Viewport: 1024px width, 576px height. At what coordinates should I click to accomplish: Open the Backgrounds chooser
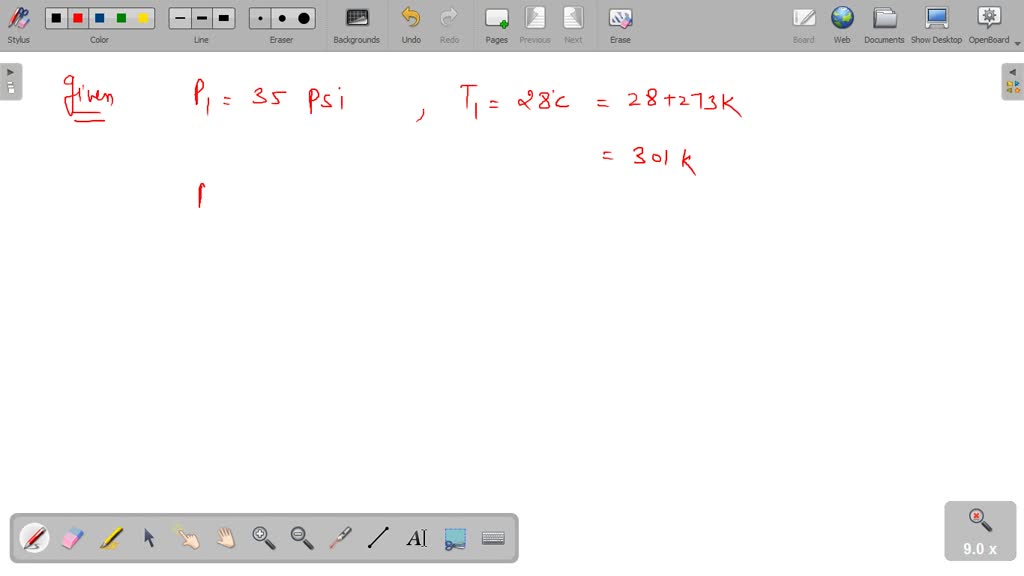[357, 25]
